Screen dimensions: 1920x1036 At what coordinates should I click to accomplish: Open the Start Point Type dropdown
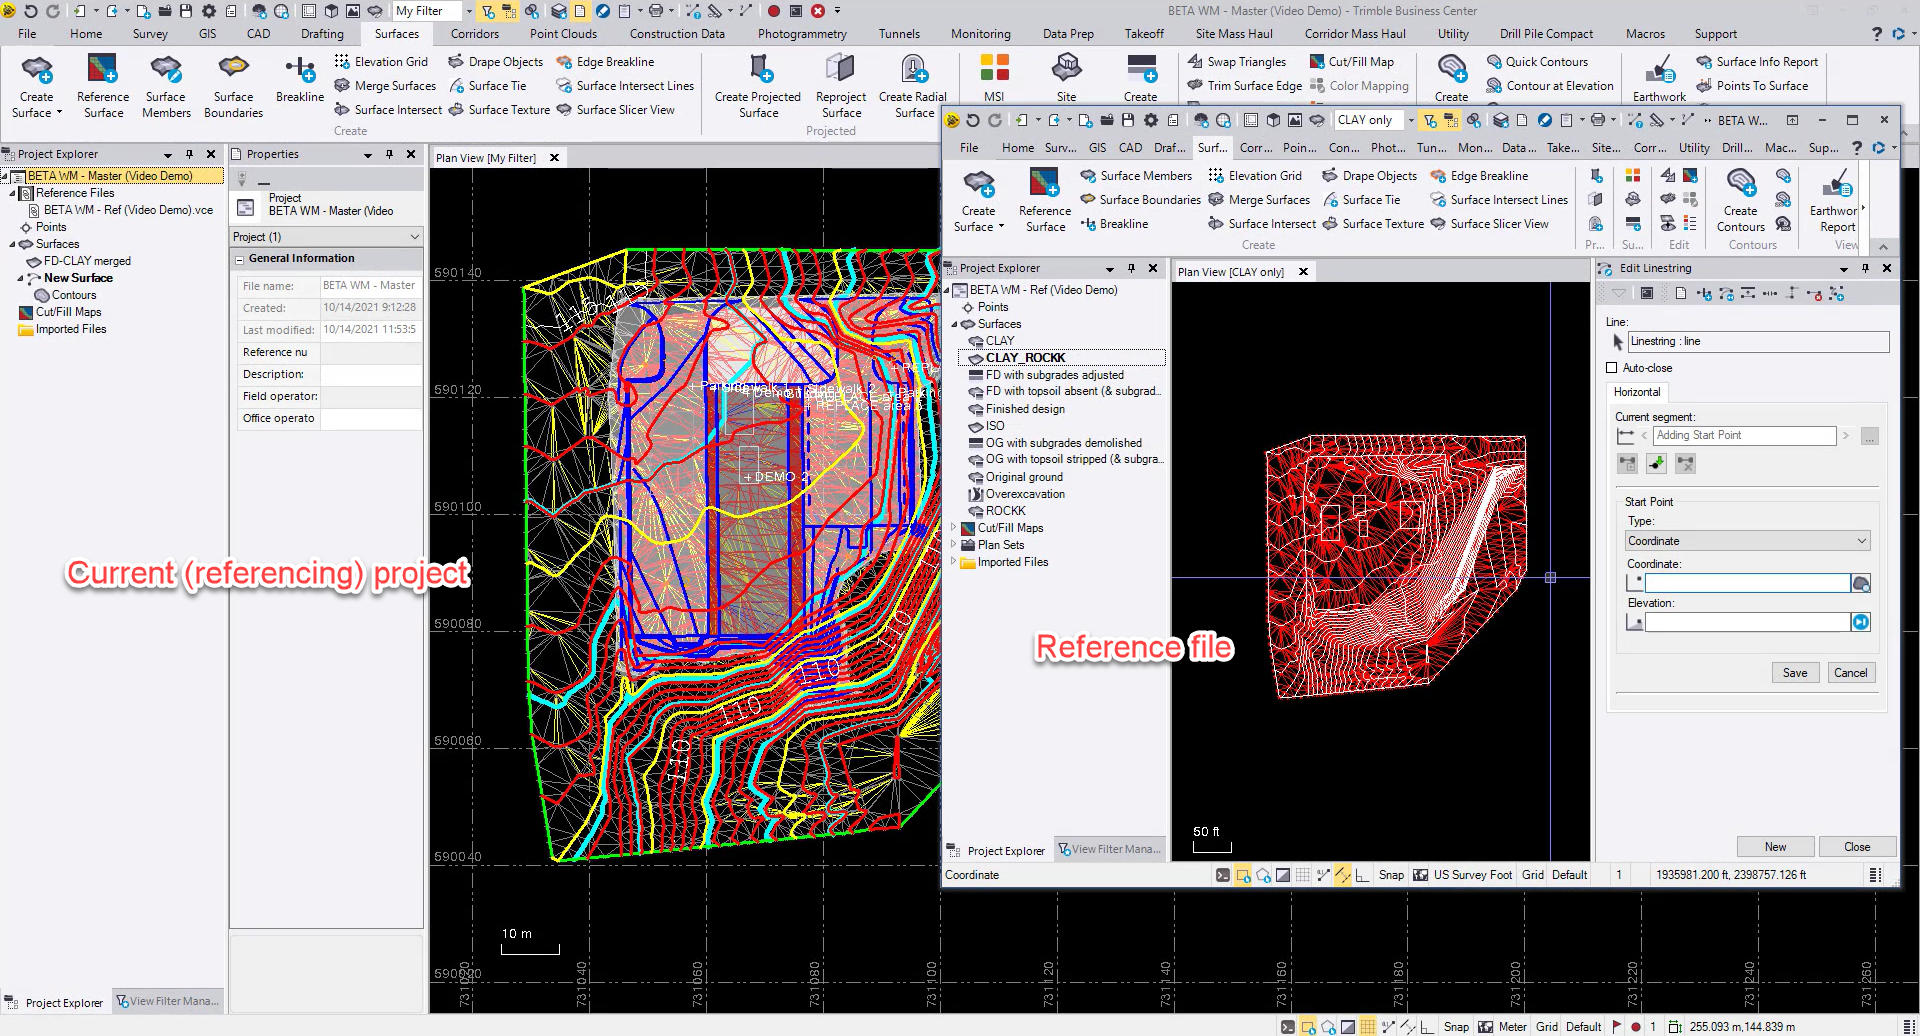pos(1747,541)
